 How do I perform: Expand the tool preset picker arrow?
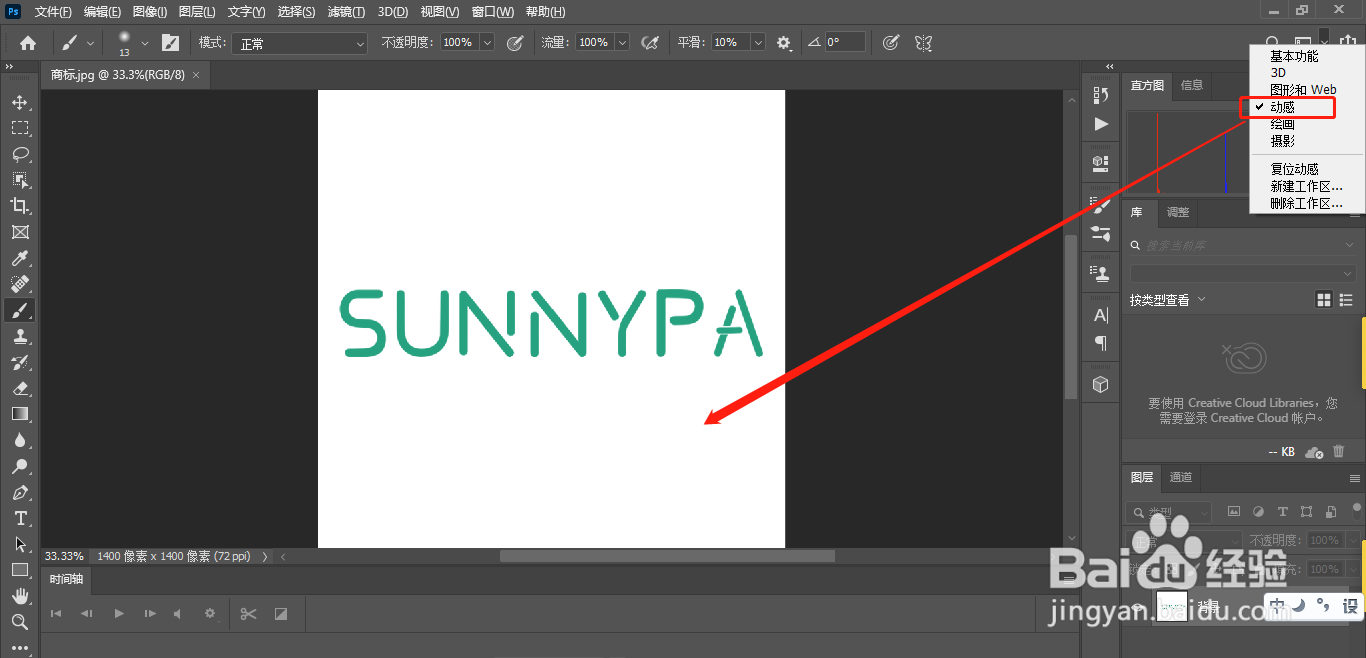point(91,43)
